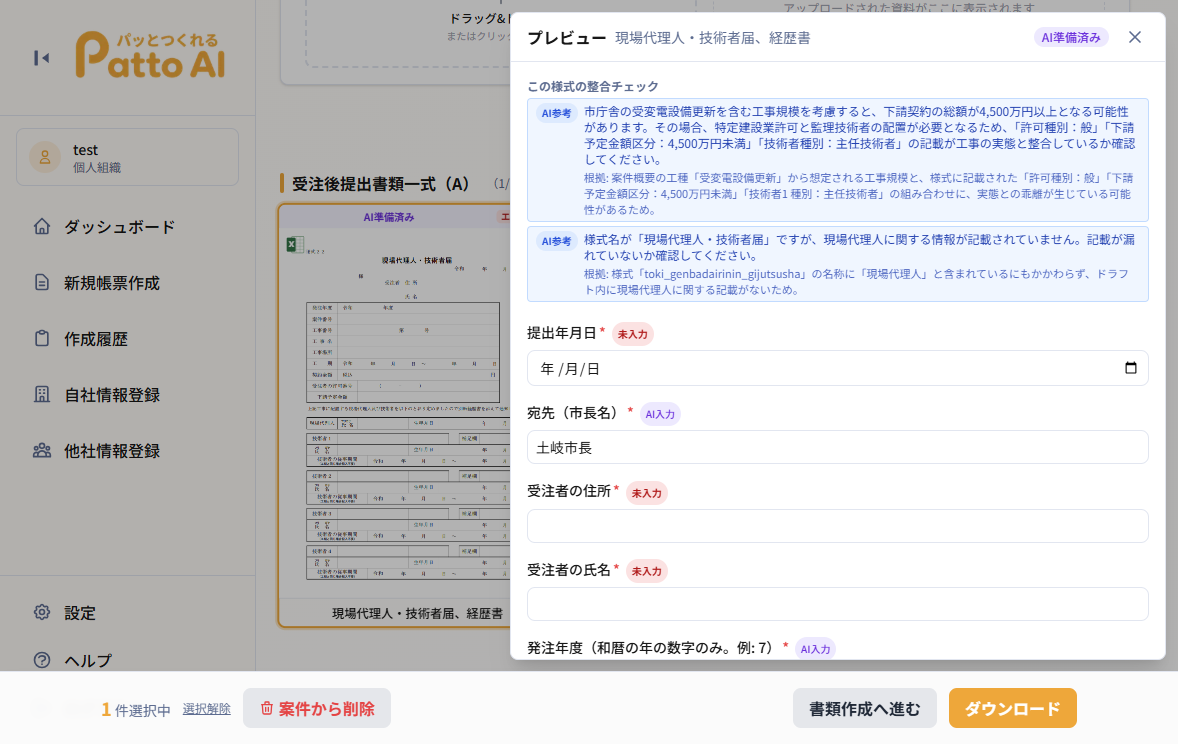Click the 未入力 badge next to 提出年月日
The height and width of the screenshot is (744, 1178).
point(633,334)
